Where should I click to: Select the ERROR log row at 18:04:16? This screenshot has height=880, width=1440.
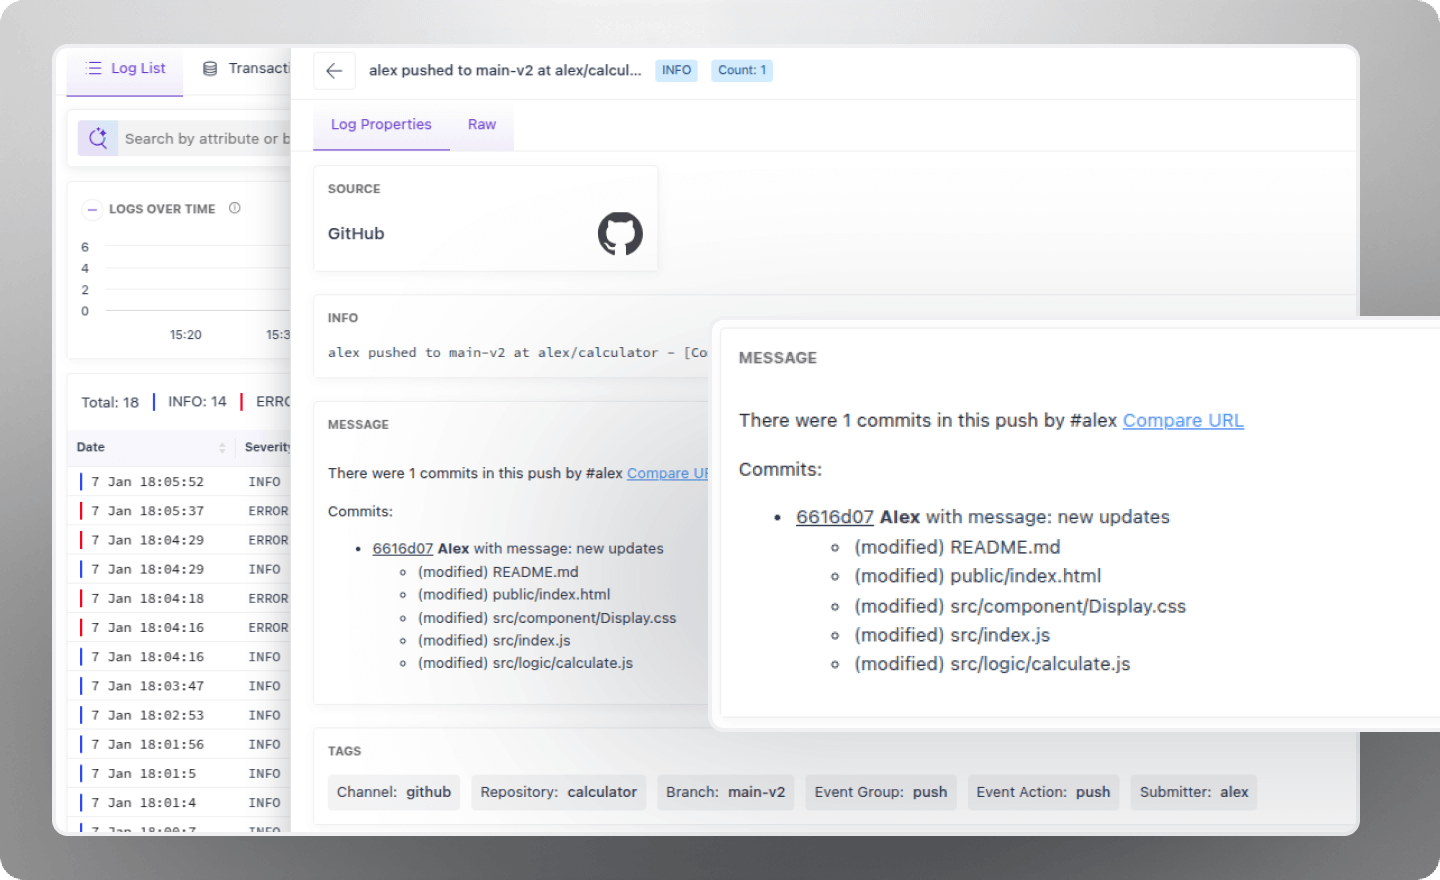click(180, 627)
